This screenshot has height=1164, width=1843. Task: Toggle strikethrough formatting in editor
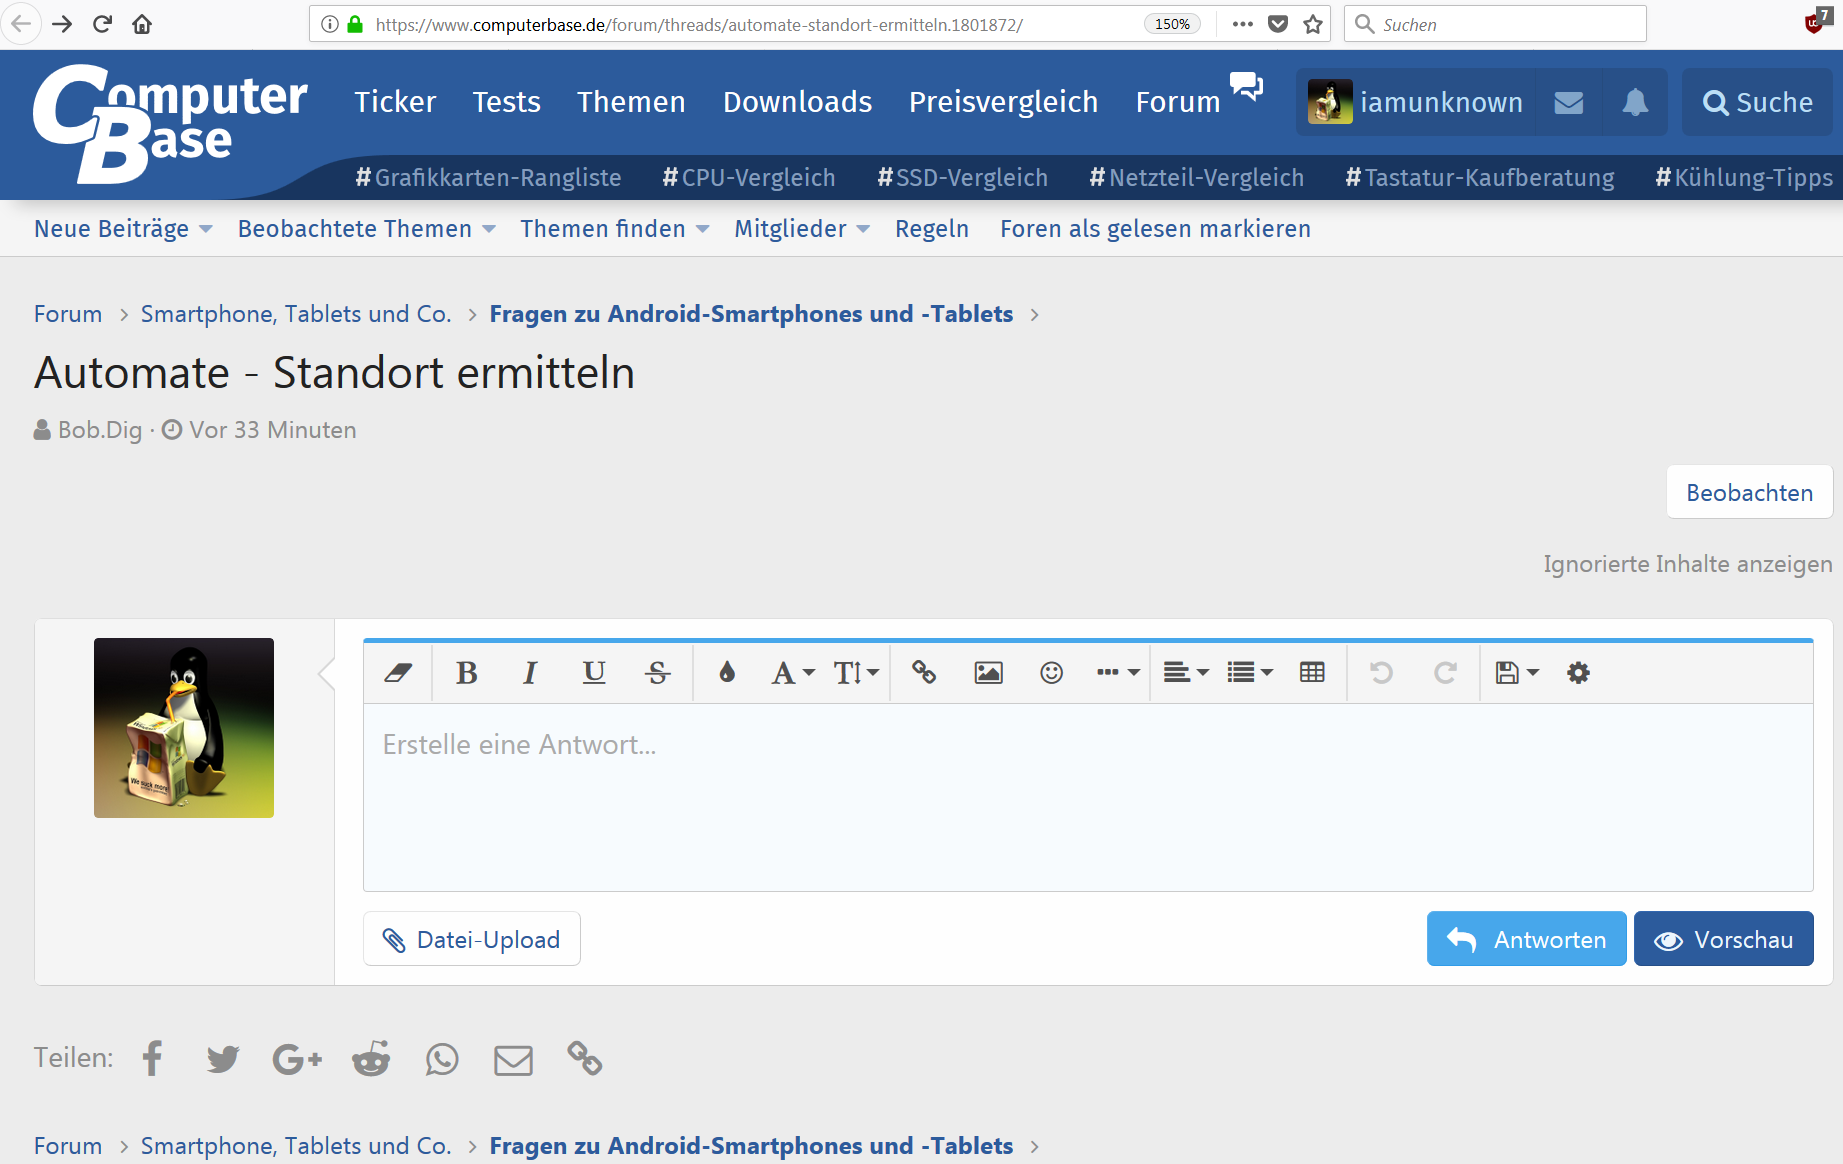click(x=657, y=673)
